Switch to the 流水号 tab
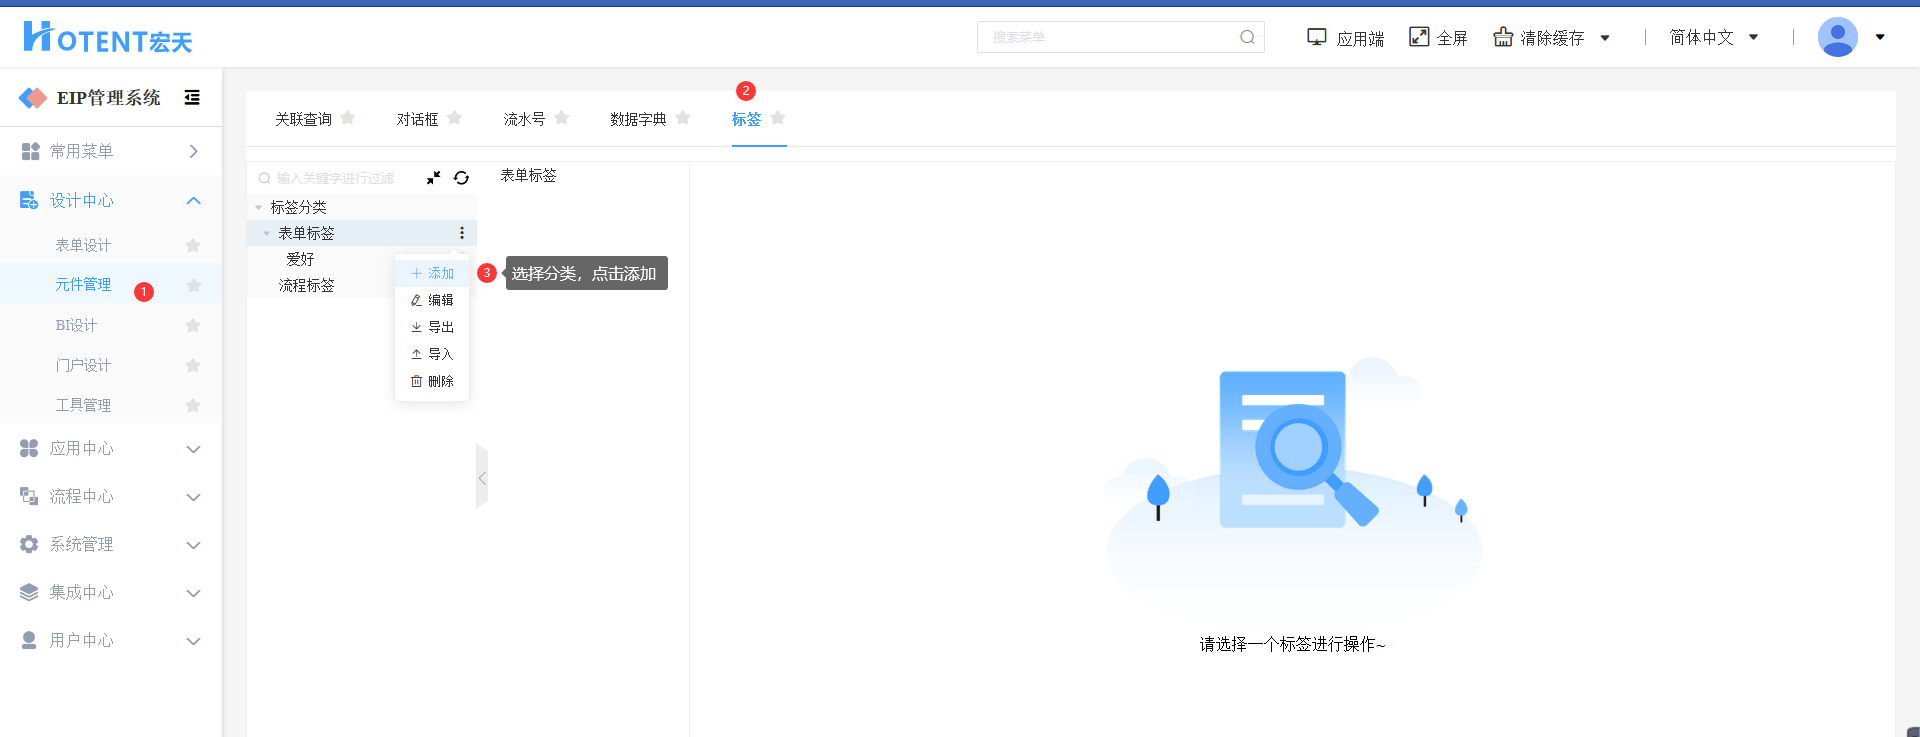 click(524, 119)
